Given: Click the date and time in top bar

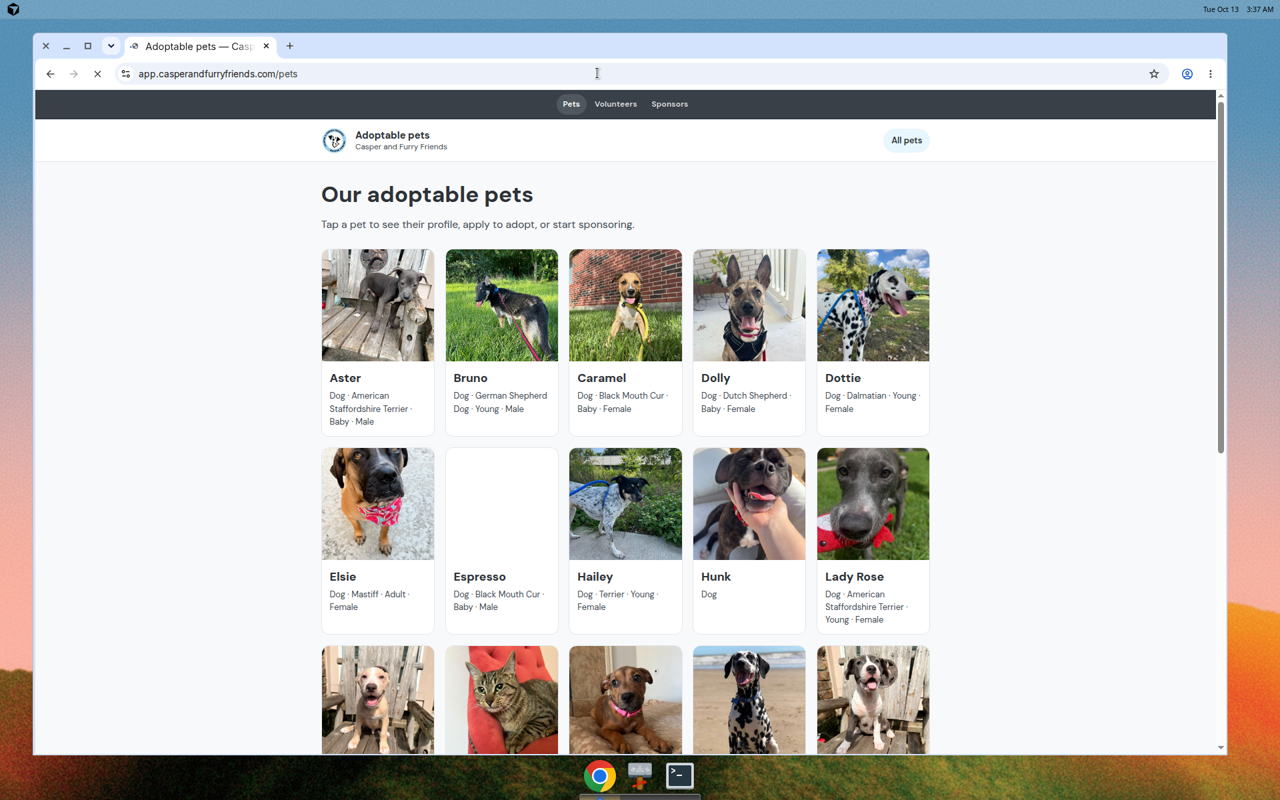Looking at the screenshot, I should tap(1238, 9).
